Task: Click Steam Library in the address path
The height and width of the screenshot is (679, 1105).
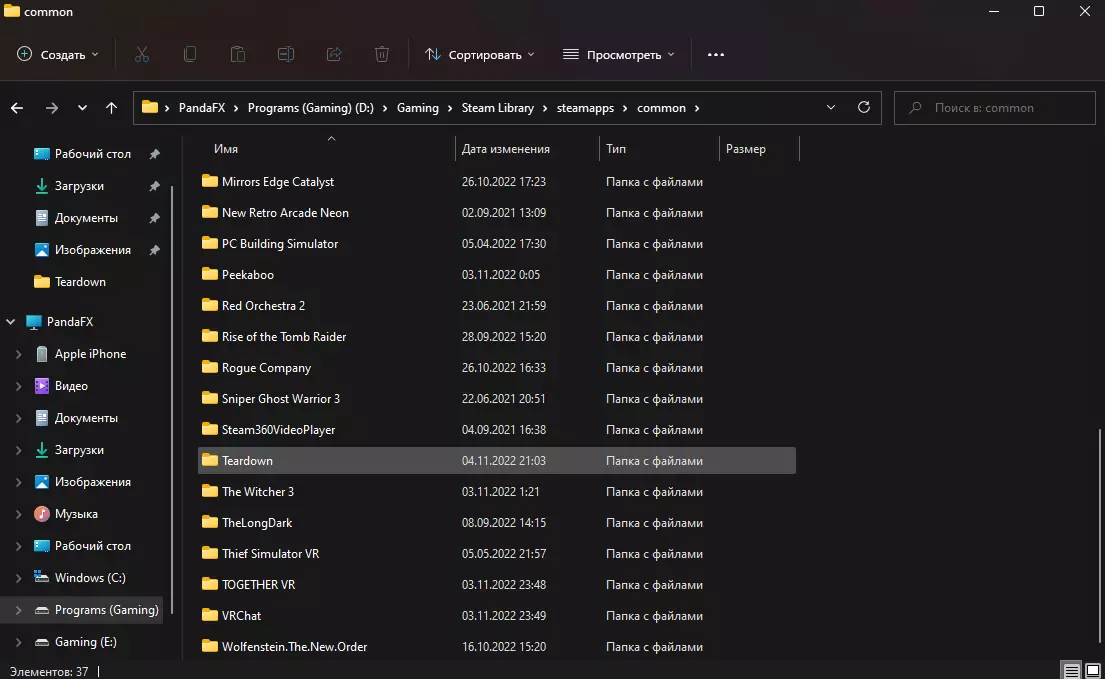Action: (x=497, y=108)
